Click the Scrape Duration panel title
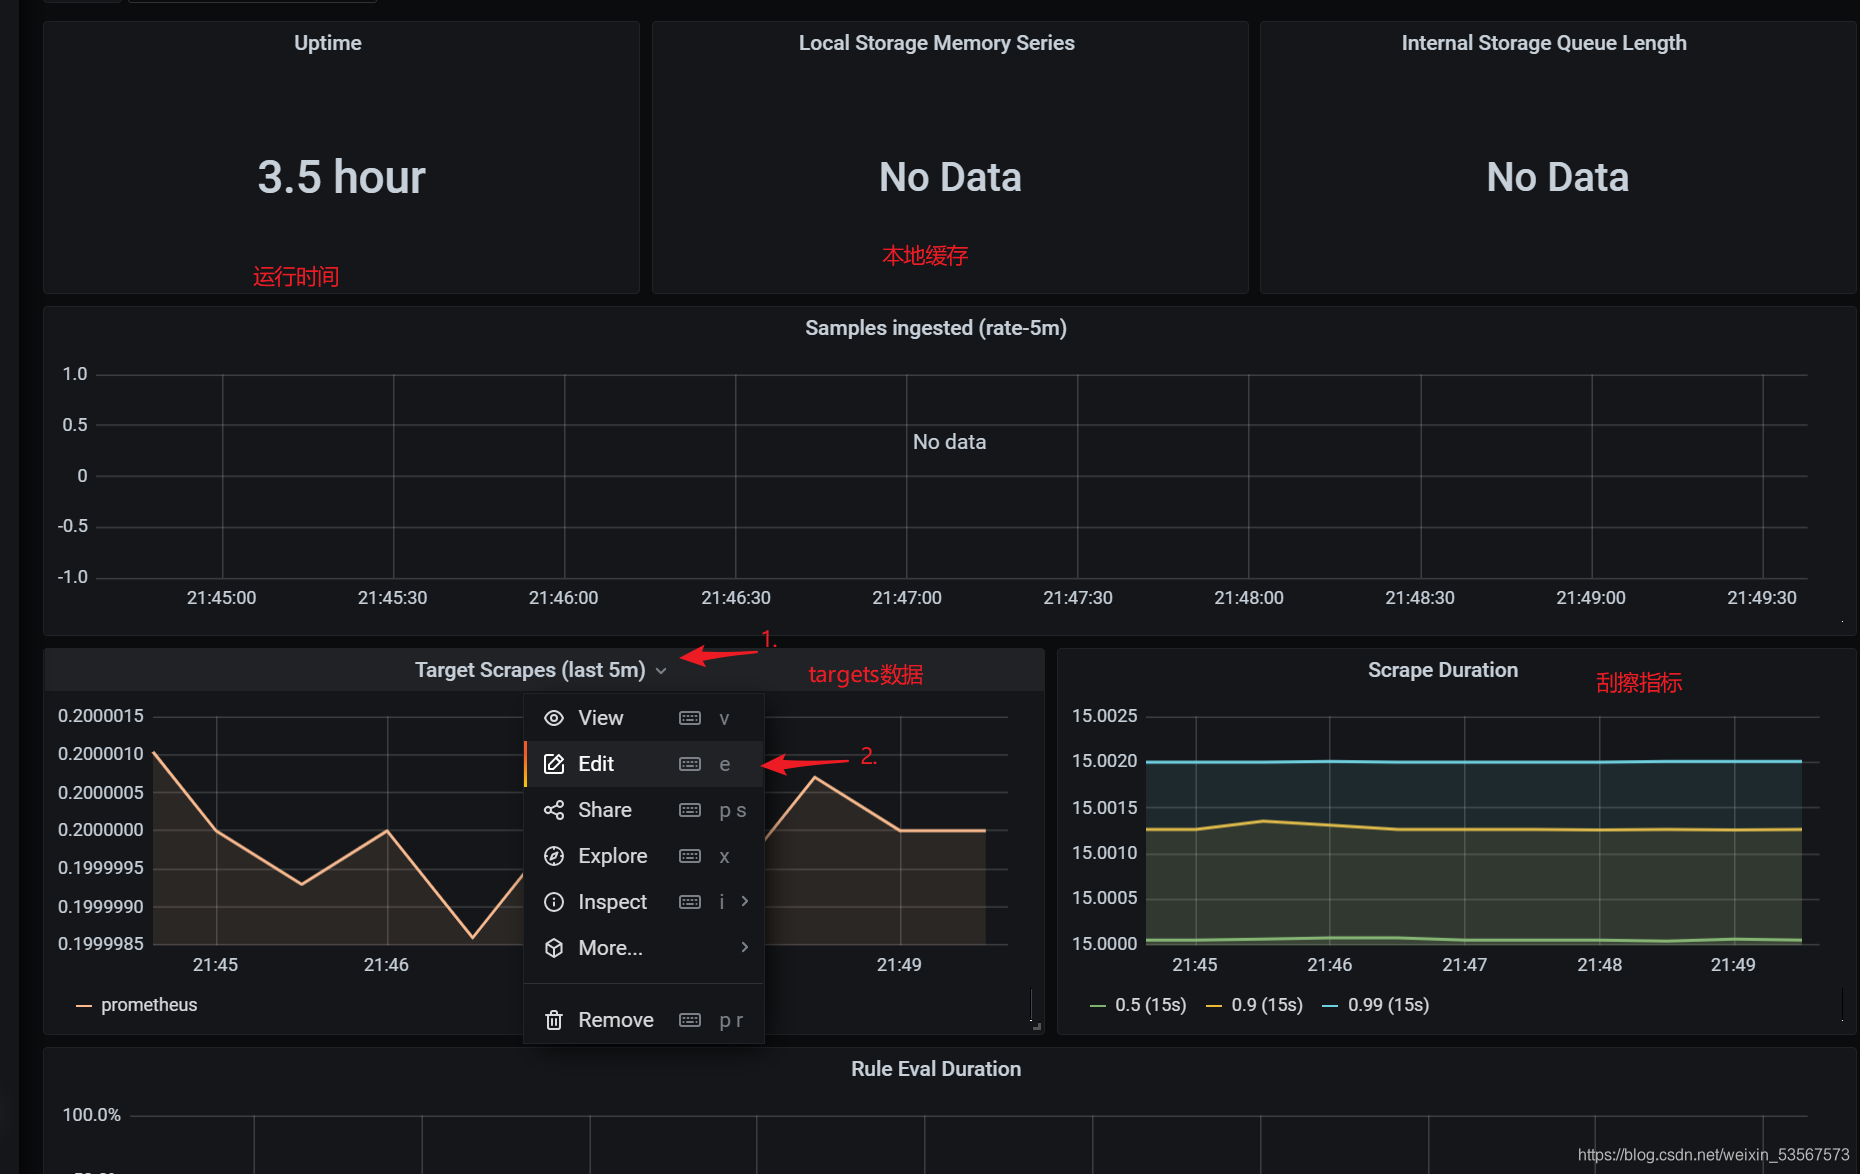This screenshot has height=1174, width=1860. click(1443, 670)
